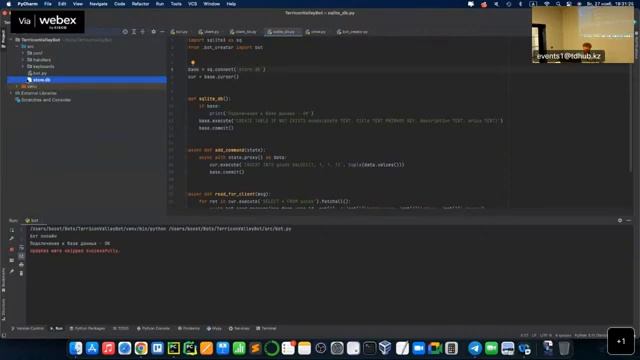Image resolution: width=640 pixels, height=360 pixels.
Task: Open Trash from the Dock
Action: 564,348
